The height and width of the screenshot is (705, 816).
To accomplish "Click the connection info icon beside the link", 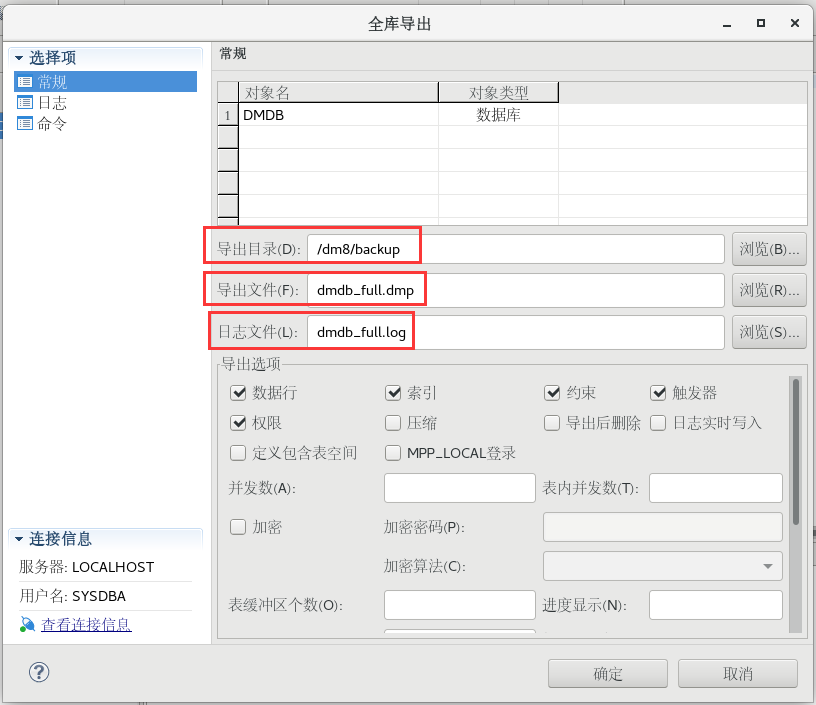I will tap(27, 624).
